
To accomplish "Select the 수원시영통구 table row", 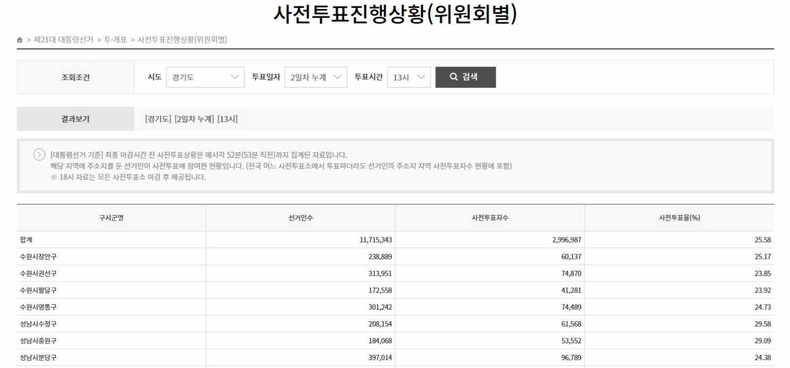I will pos(396,307).
